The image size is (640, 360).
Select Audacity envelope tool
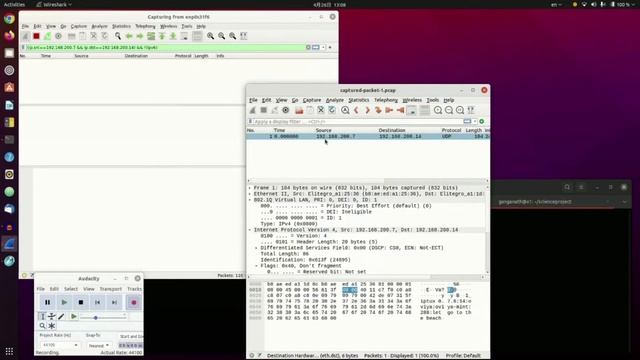tap(52, 316)
